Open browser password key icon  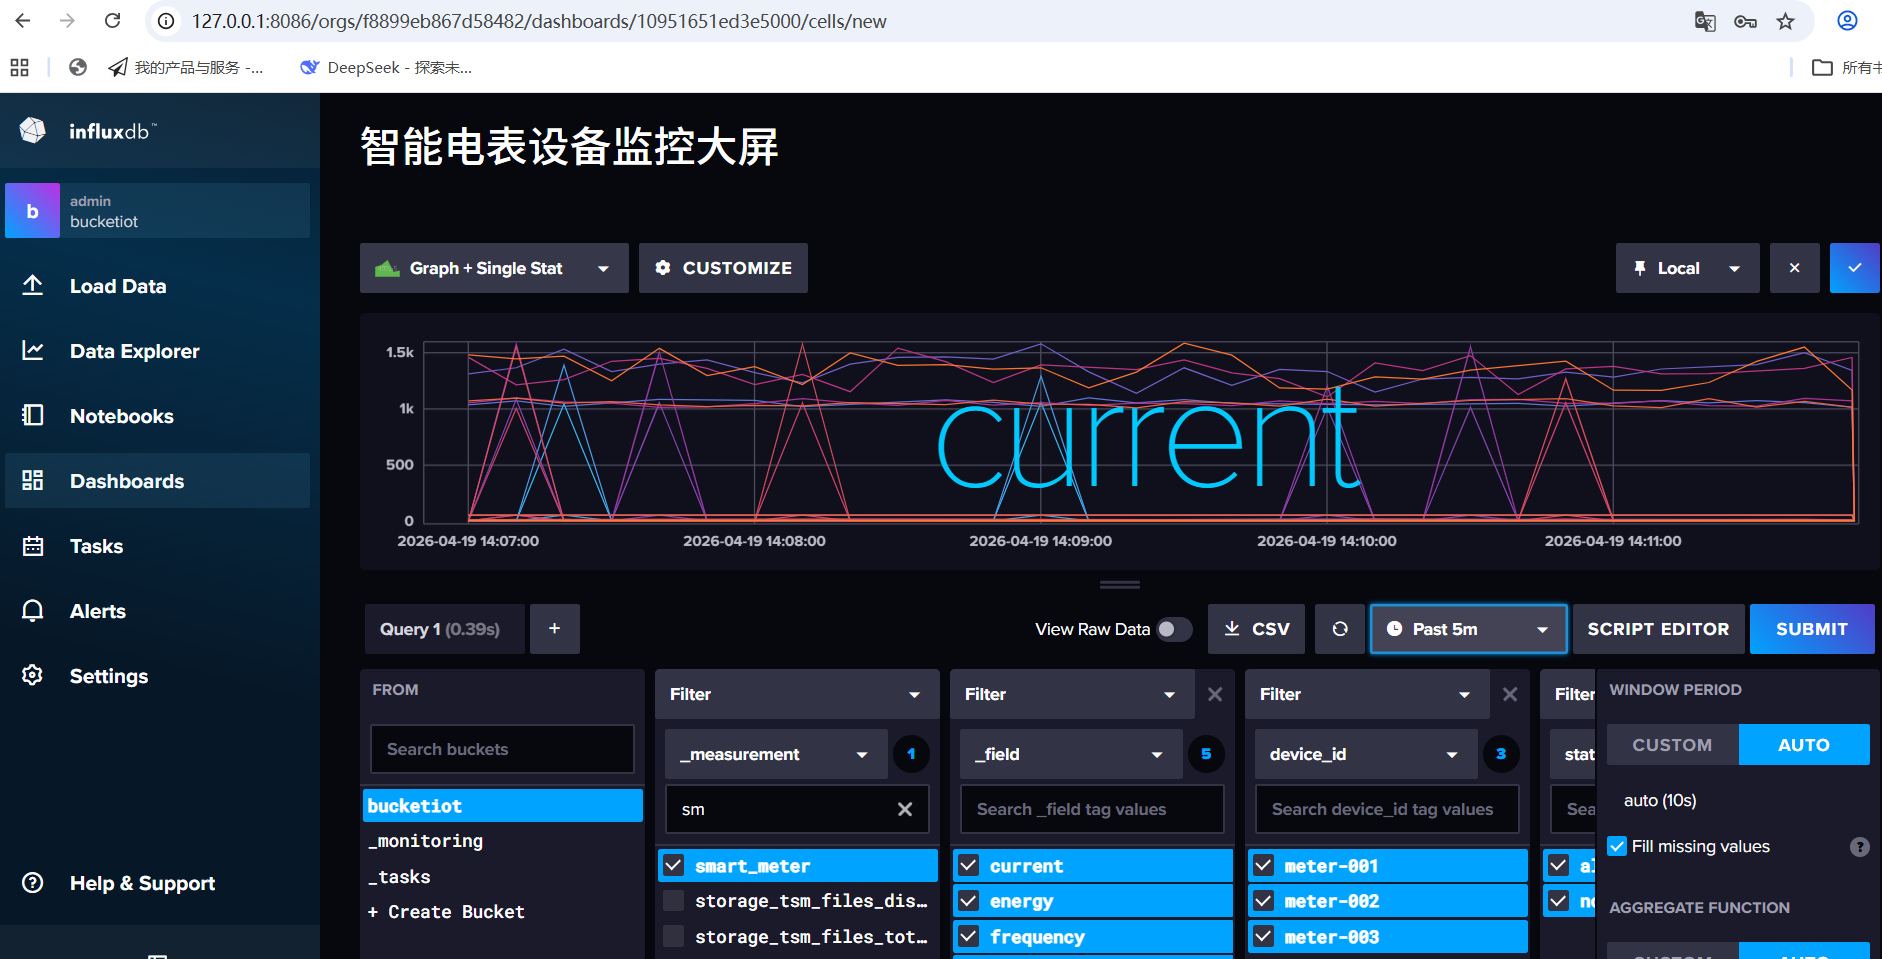click(x=1745, y=21)
